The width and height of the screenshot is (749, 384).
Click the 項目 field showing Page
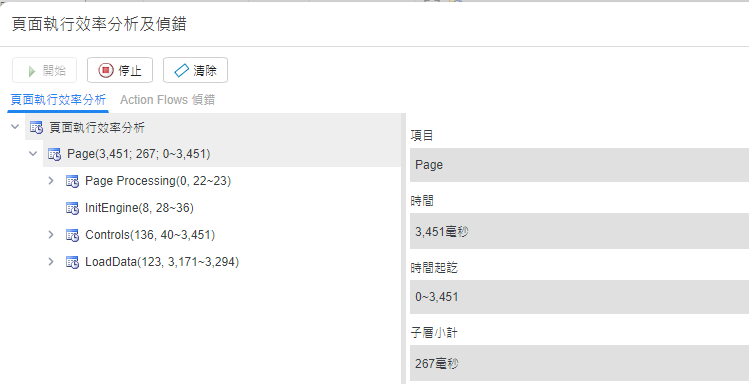(x=579, y=165)
